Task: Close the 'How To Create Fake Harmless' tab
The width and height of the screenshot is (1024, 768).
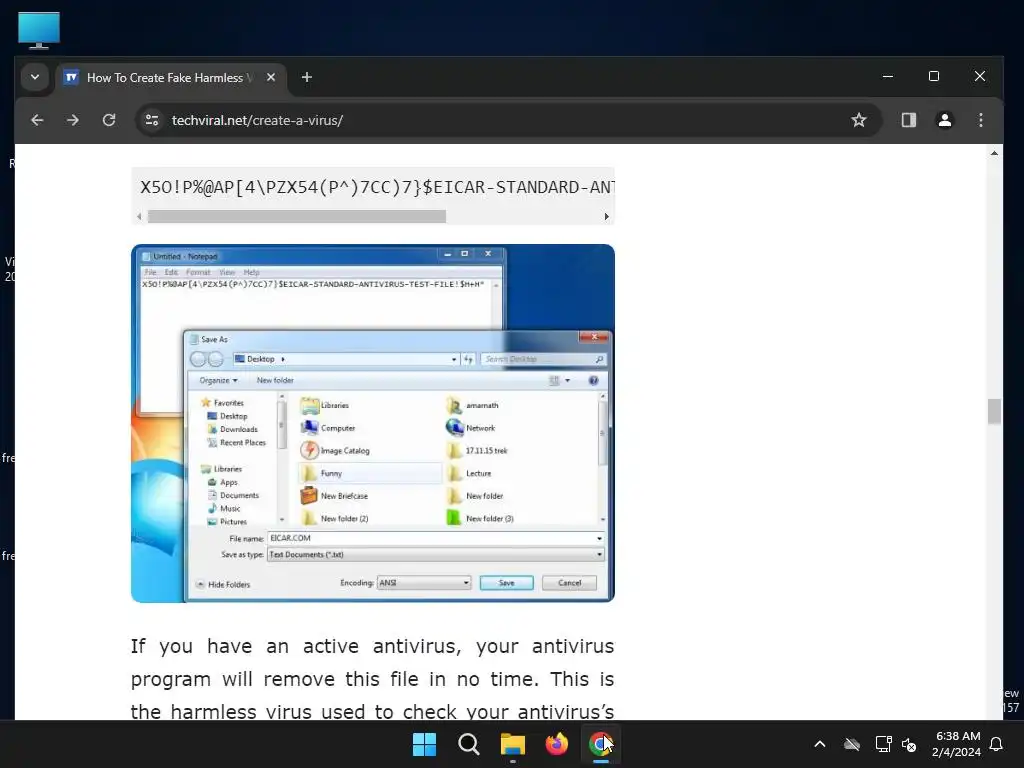Action: pos(271,77)
